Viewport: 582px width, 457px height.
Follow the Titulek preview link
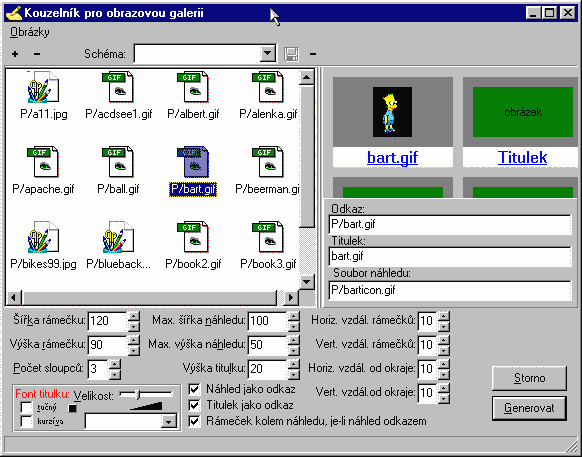pyautogui.click(x=522, y=157)
